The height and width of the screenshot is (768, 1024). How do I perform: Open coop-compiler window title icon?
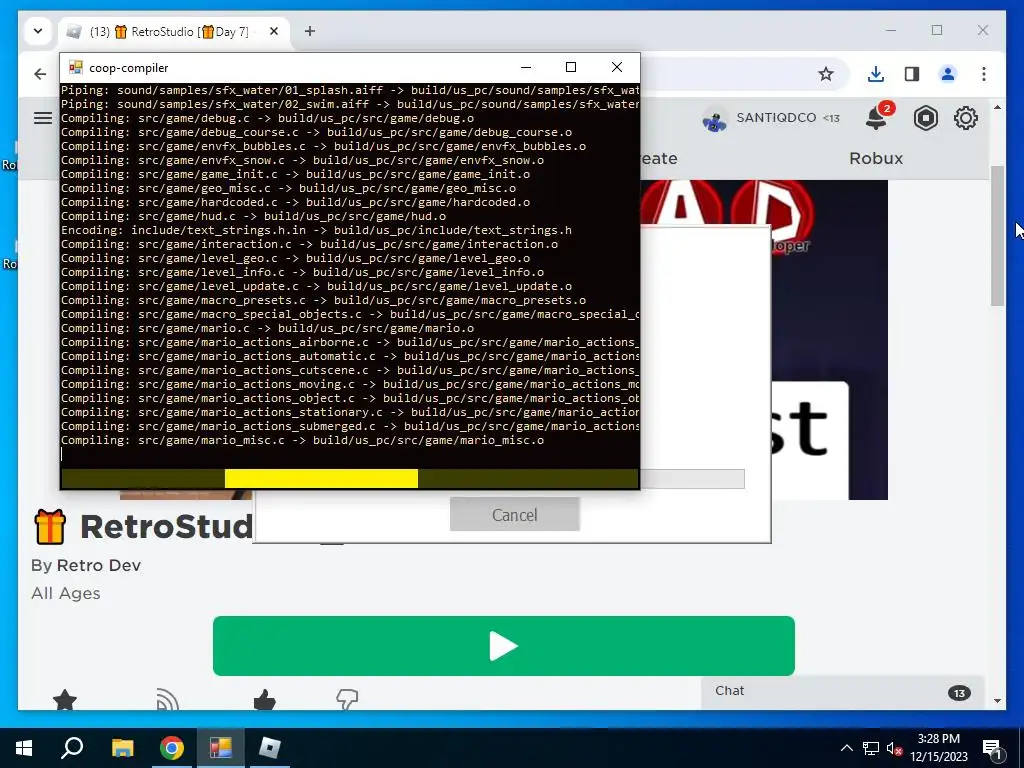pyautogui.click(x=76, y=67)
